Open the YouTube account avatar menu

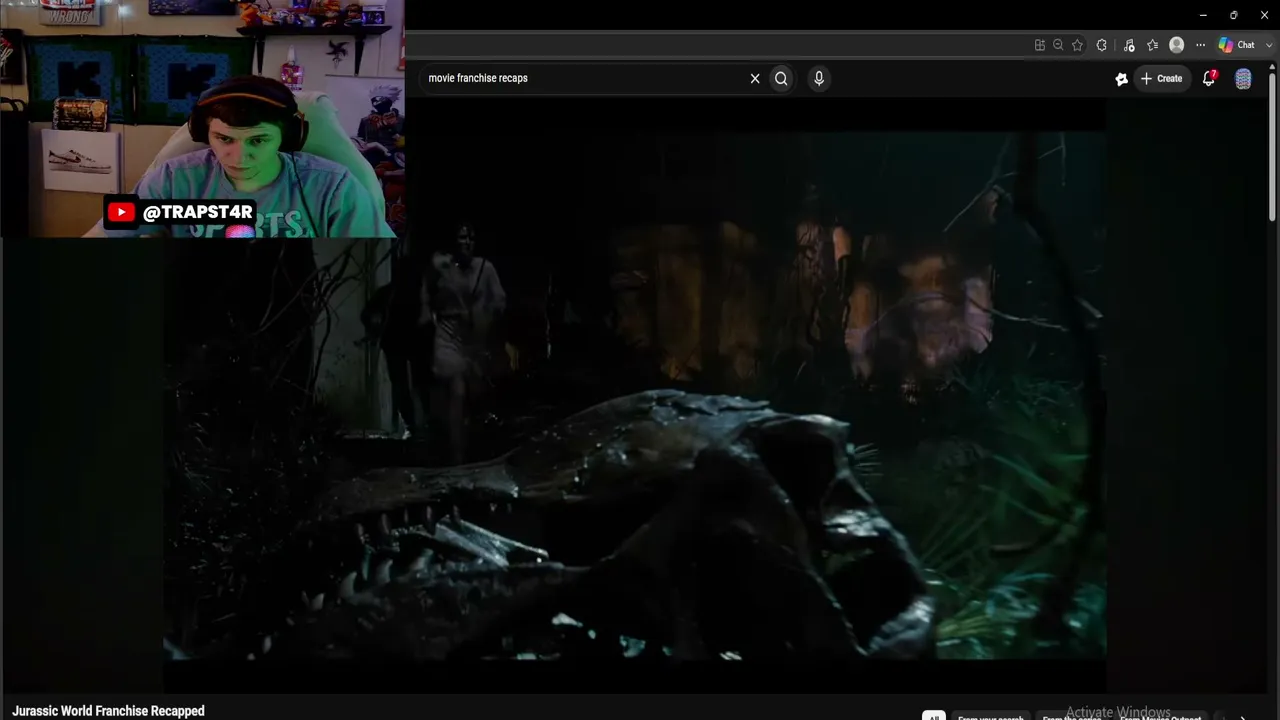(x=1243, y=79)
